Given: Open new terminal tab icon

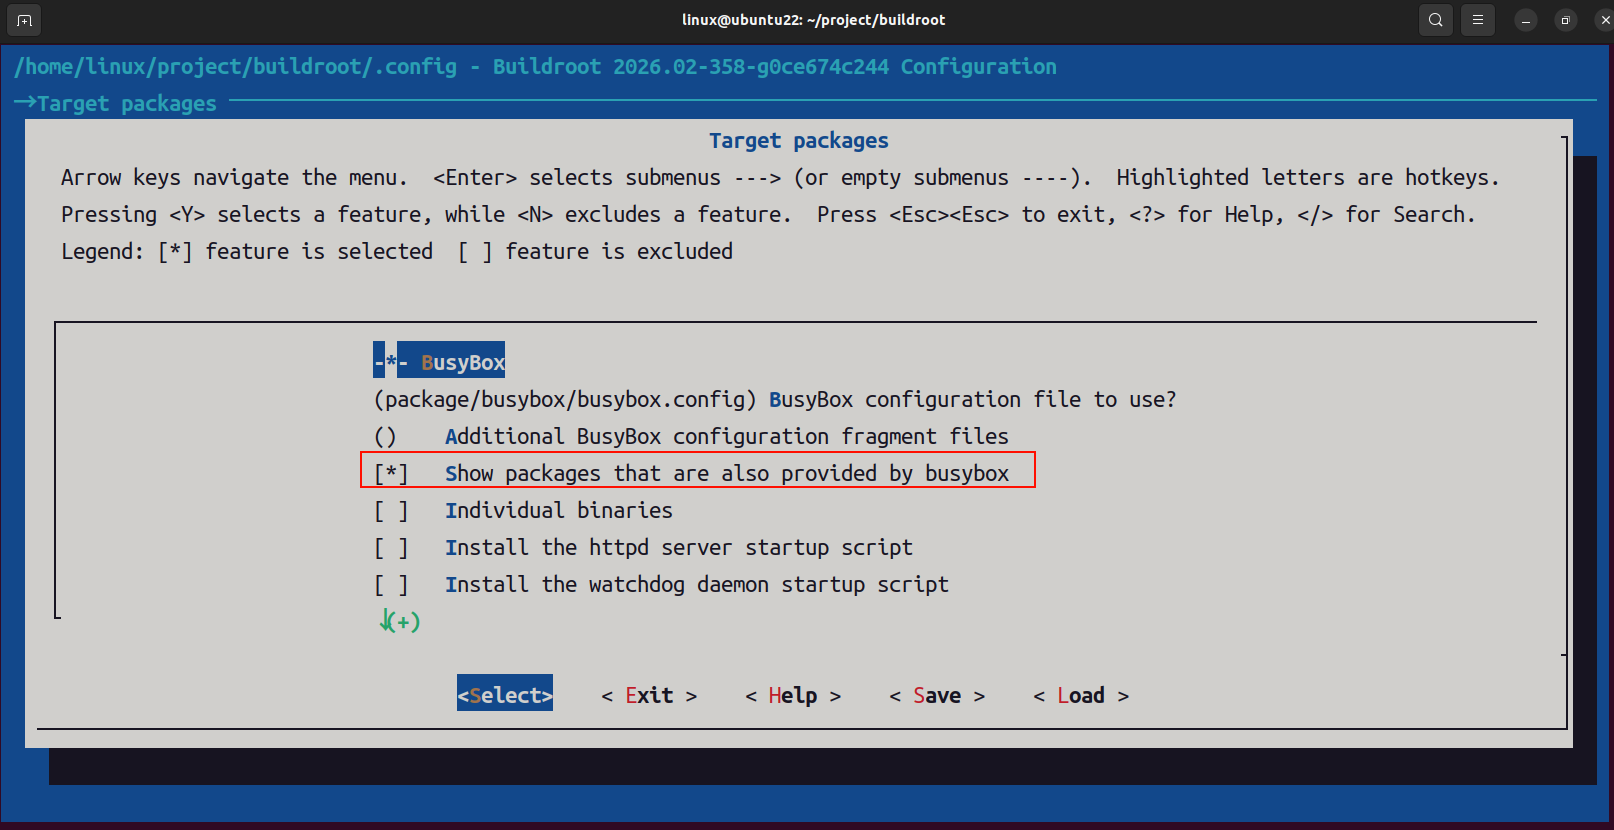Looking at the screenshot, I should (x=24, y=20).
